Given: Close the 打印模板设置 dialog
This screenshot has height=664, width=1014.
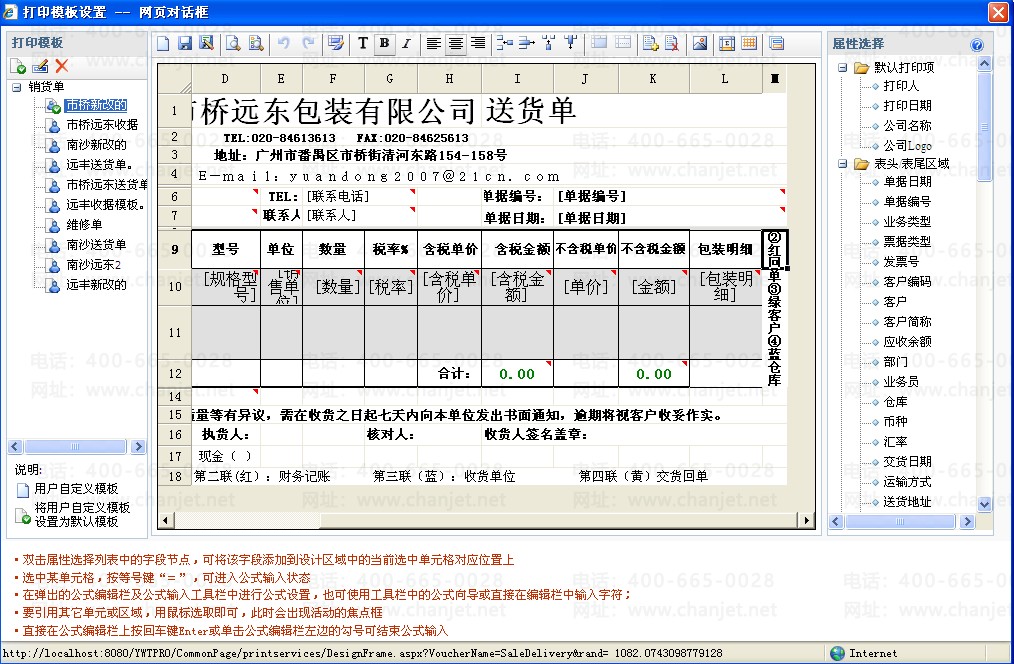Looking at the screenshot, I should (998, 12).
